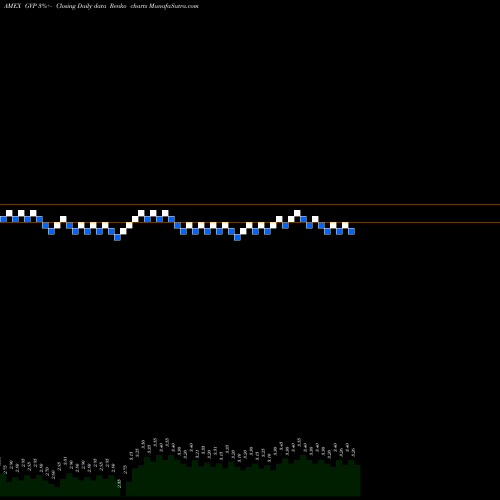Select the last blue Renko brick on the right
The image size is (500, 500).
click(351, 231)
